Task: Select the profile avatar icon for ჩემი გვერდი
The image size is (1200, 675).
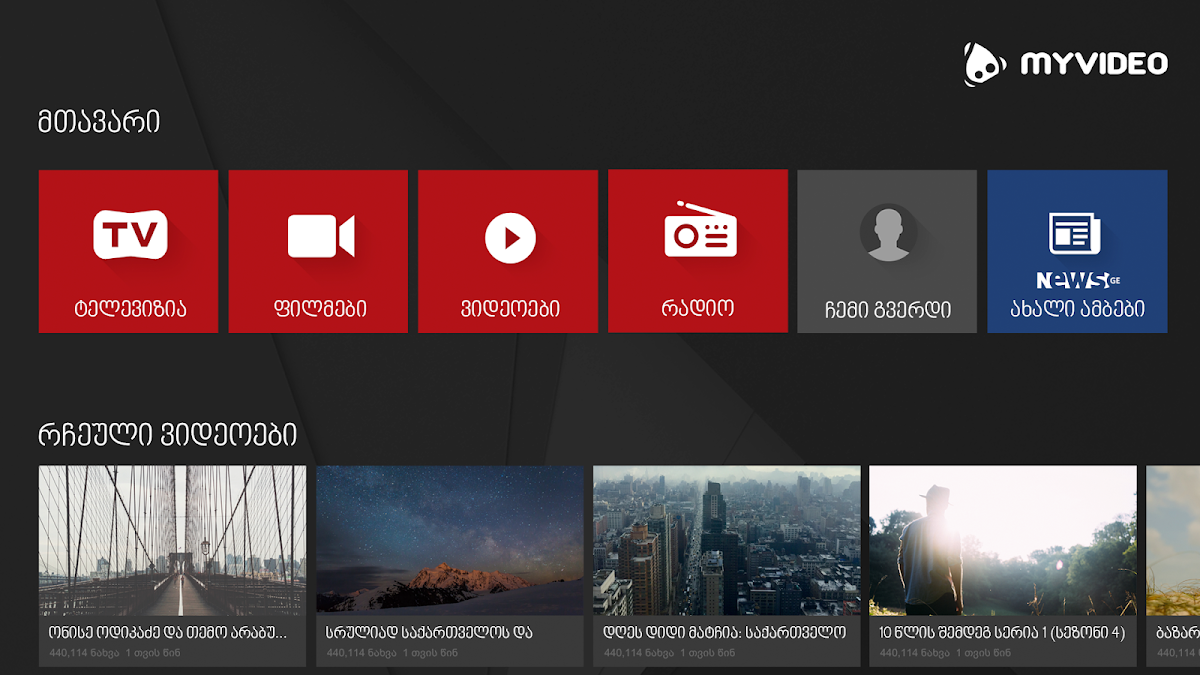Action: (x=888, y=233)
